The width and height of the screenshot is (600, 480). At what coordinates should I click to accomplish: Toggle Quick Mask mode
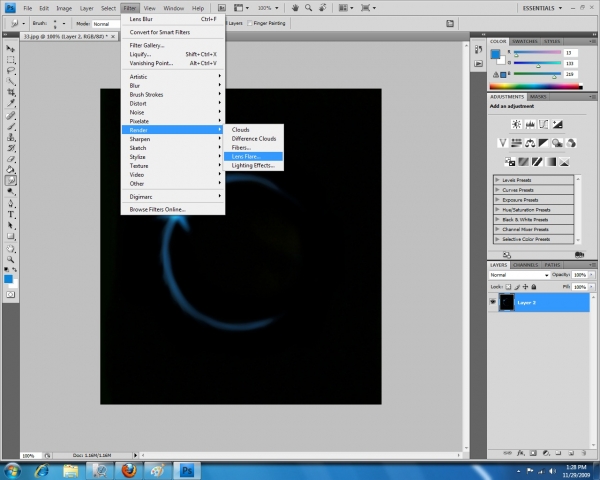[x=11, y=295]
